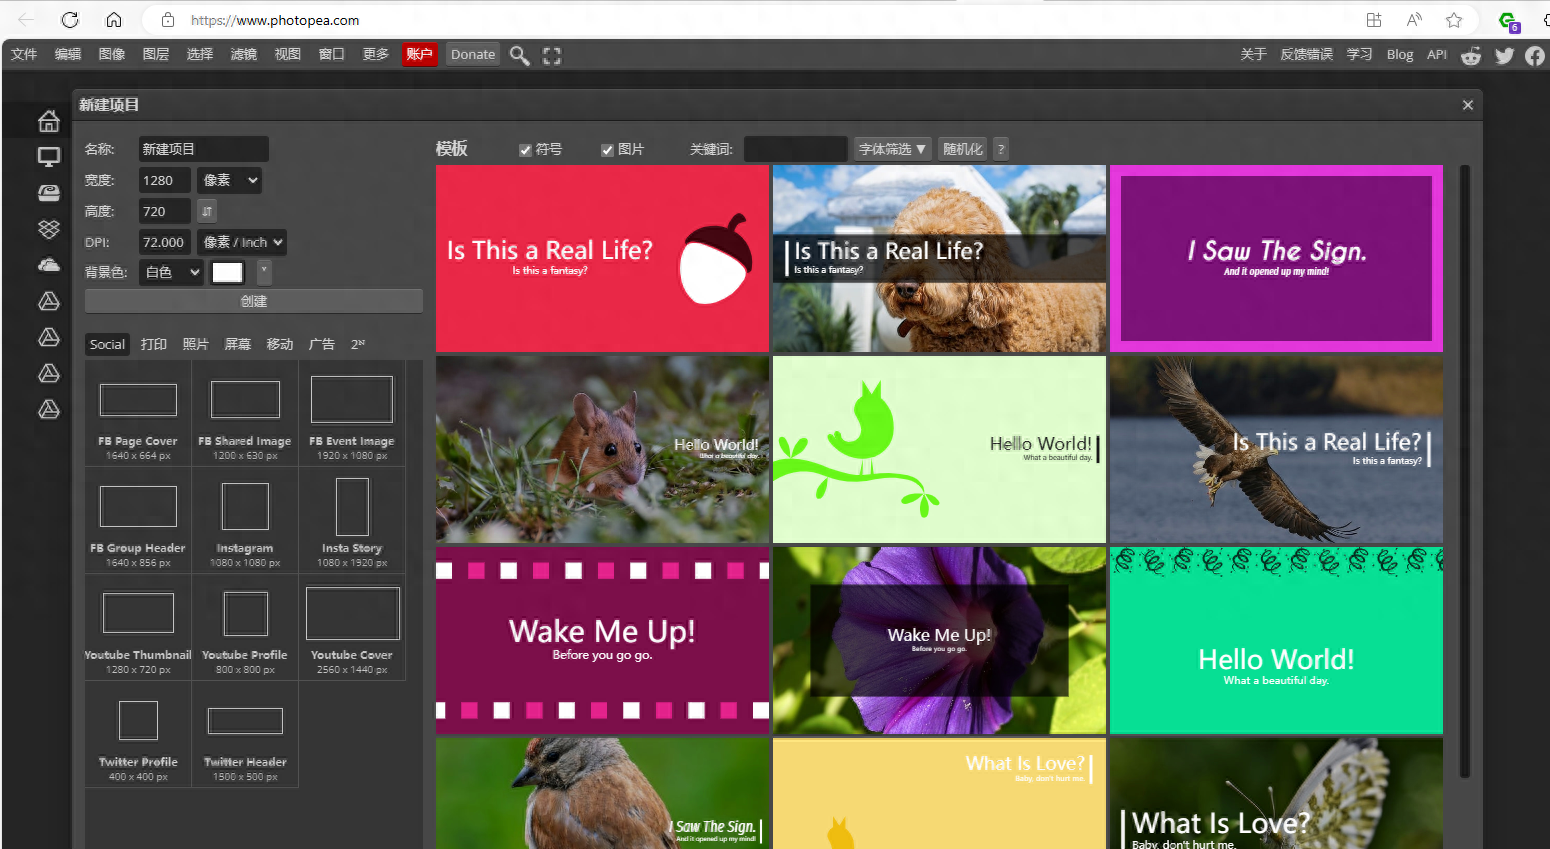Go to browser home page icon
The width and height of the screenshot is (1550, 849).
tap(114, 20)
